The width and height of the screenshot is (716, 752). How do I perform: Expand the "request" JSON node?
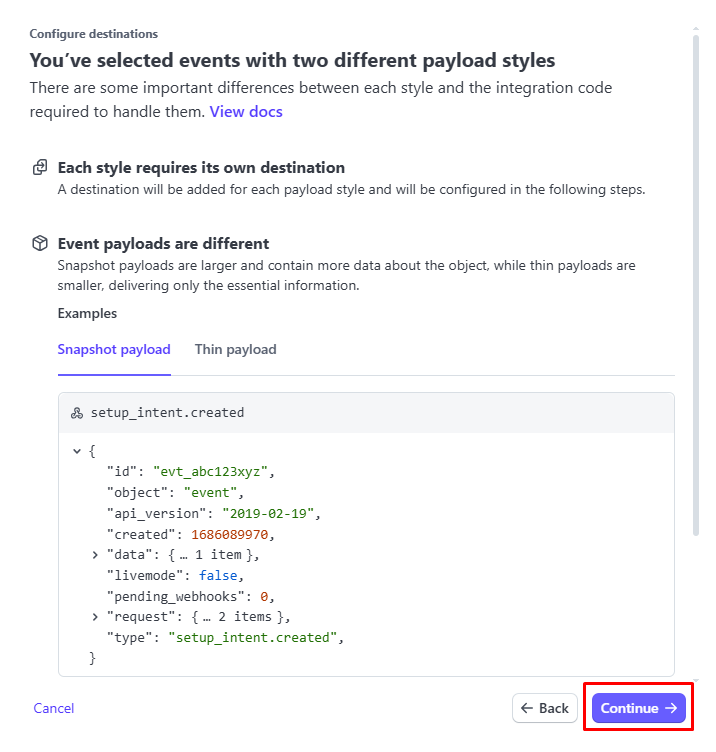[x=96, y=616]
